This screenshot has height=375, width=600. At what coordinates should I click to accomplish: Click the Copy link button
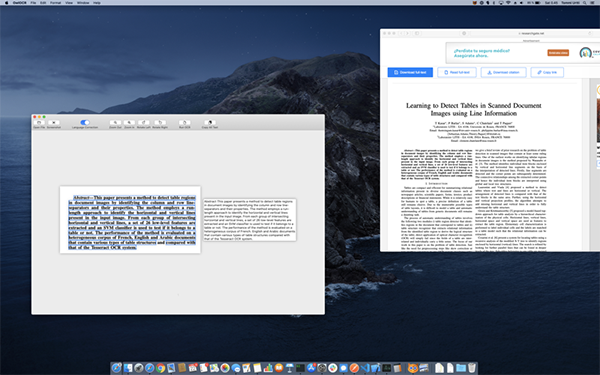click(547, 72)
